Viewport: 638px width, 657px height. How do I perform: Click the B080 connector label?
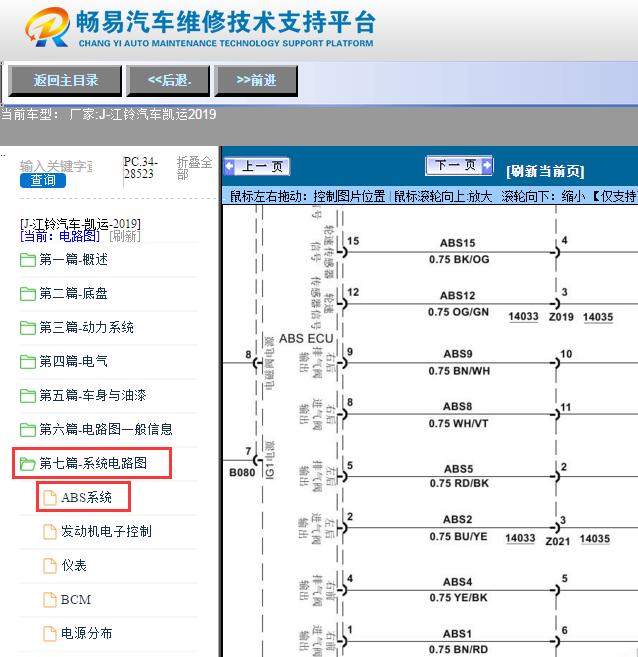coord(242,473)
